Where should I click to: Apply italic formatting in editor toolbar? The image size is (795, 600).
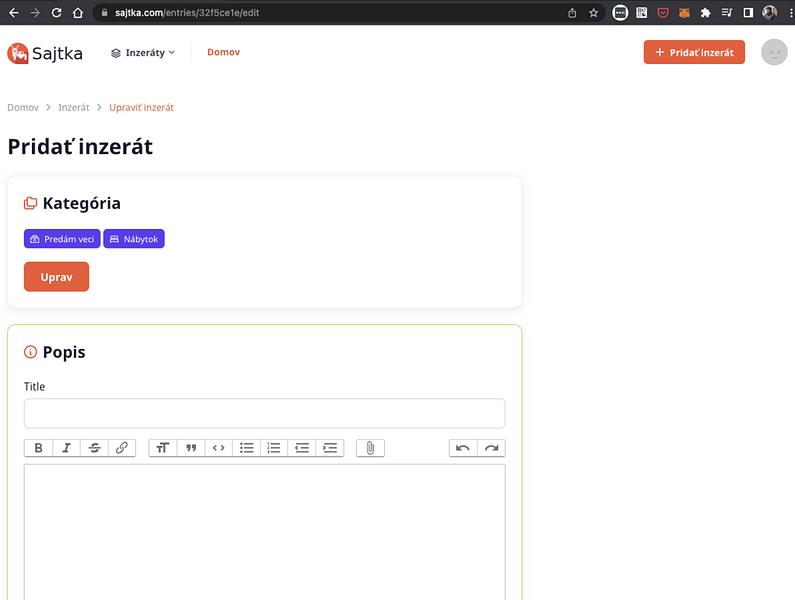(66, 448)
